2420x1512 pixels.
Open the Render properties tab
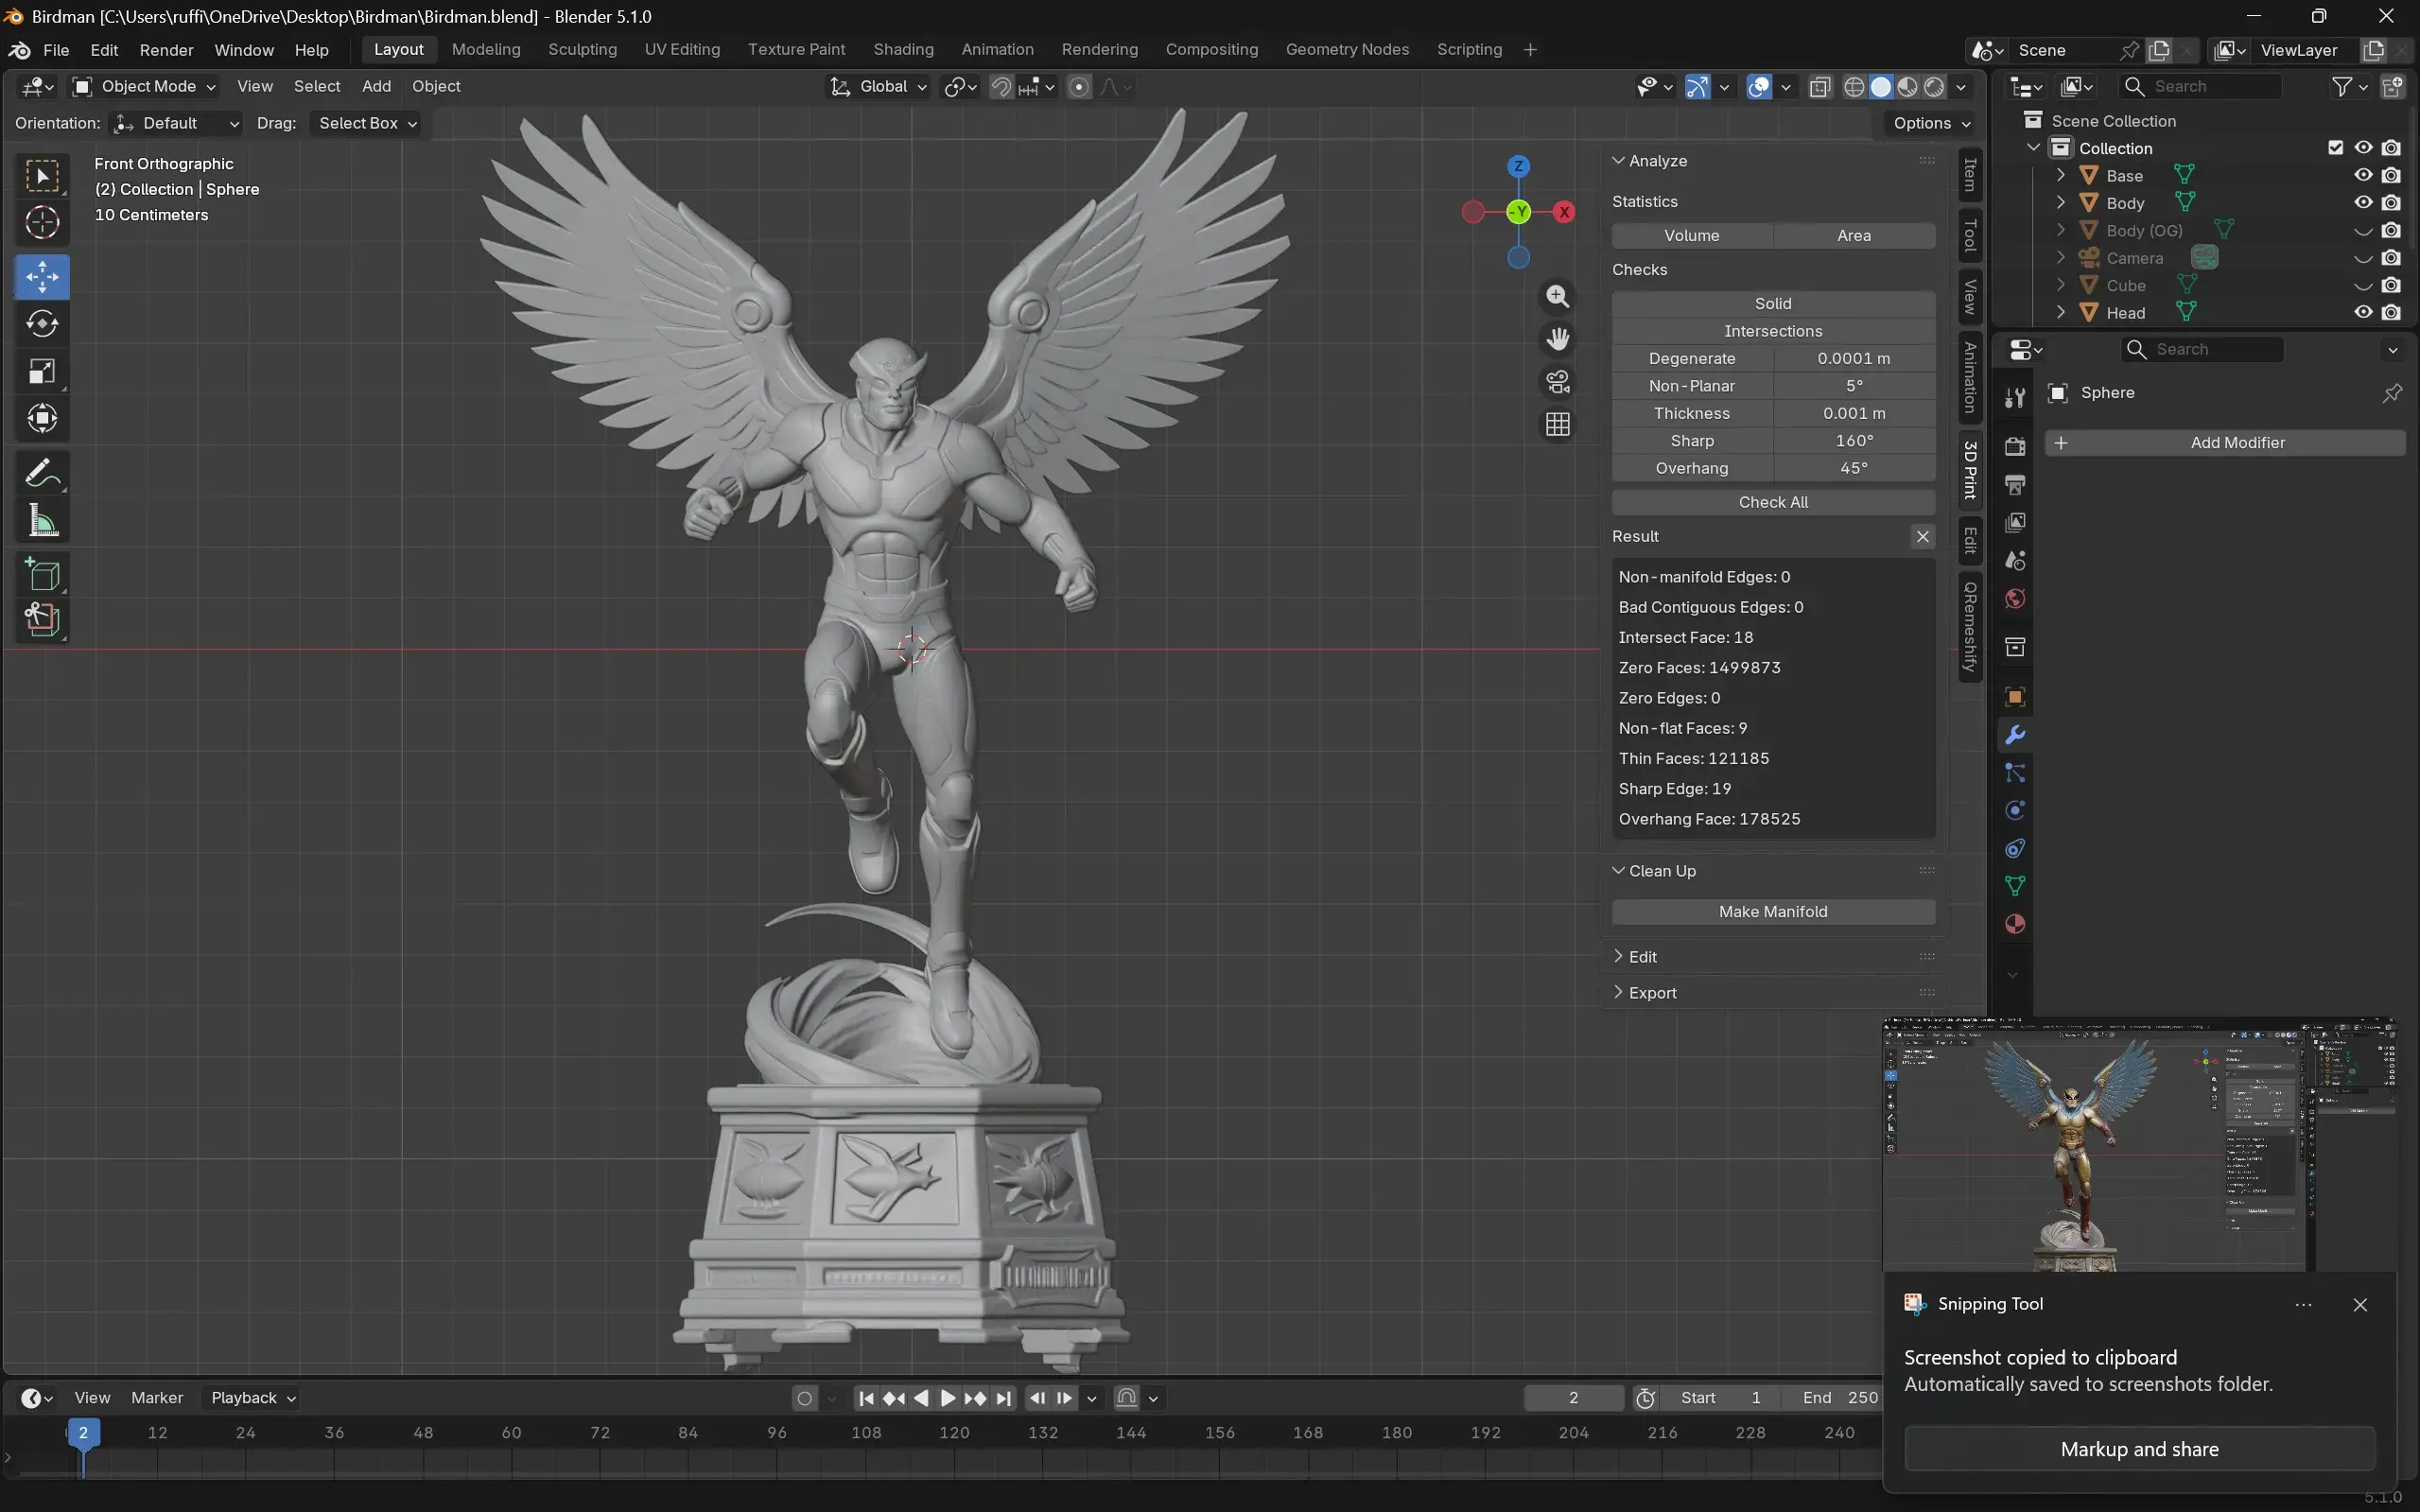[x=2015, y=446]
